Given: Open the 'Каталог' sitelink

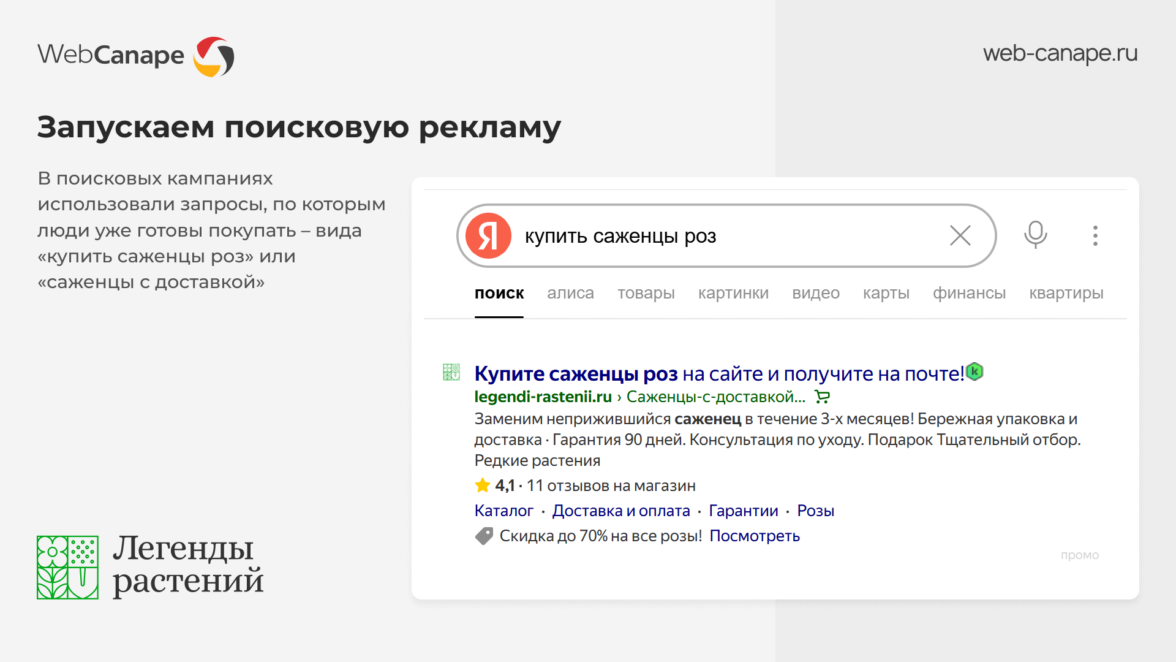Looking at the screenshot, I should click(x=504, y=511).
